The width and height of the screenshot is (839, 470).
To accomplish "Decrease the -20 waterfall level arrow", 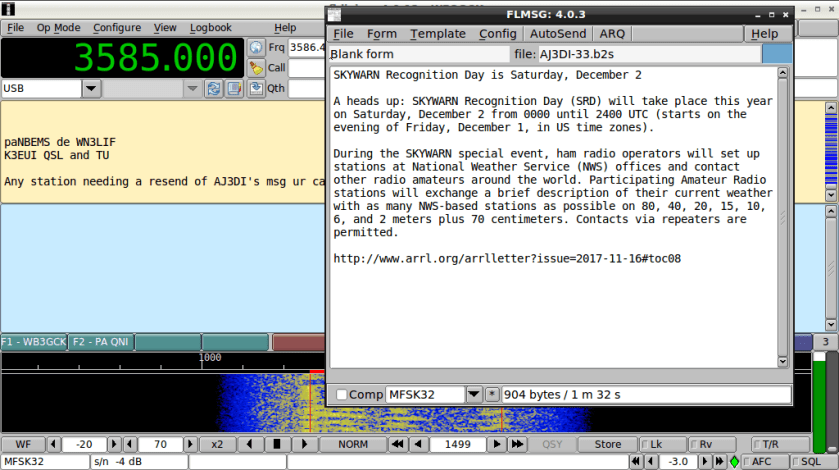I will [x=53, y=444].
